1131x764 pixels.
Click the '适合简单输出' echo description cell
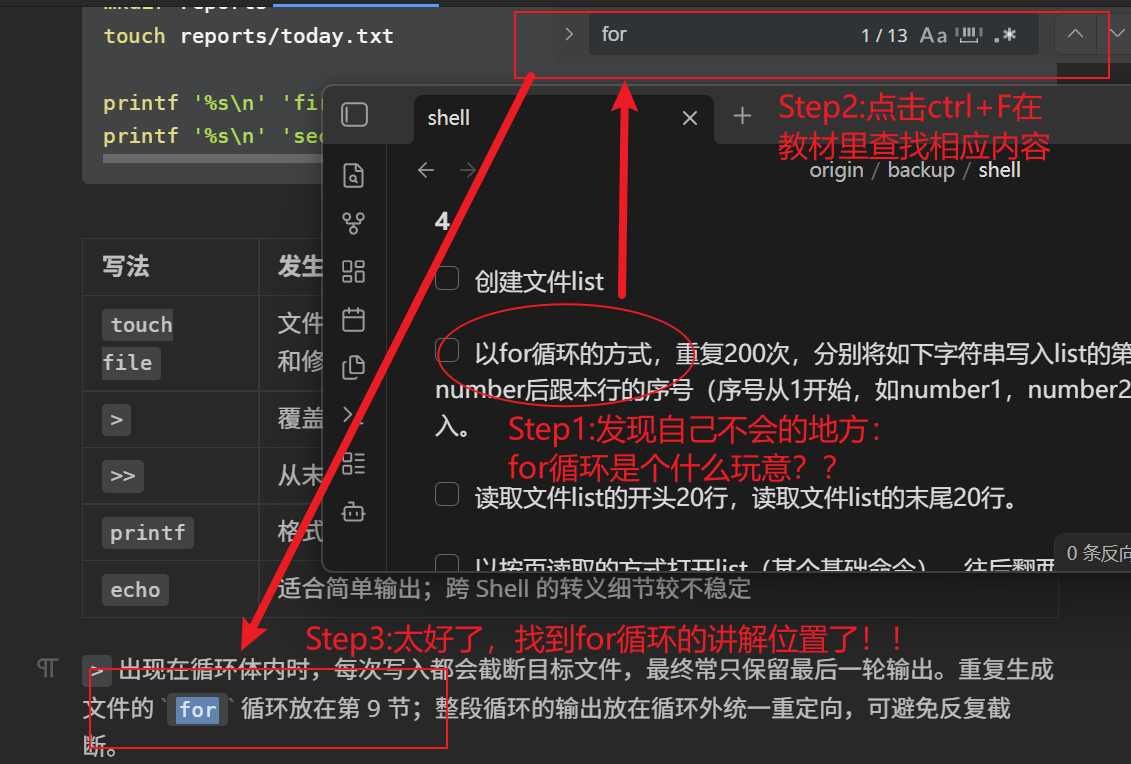tap(514, 589)
